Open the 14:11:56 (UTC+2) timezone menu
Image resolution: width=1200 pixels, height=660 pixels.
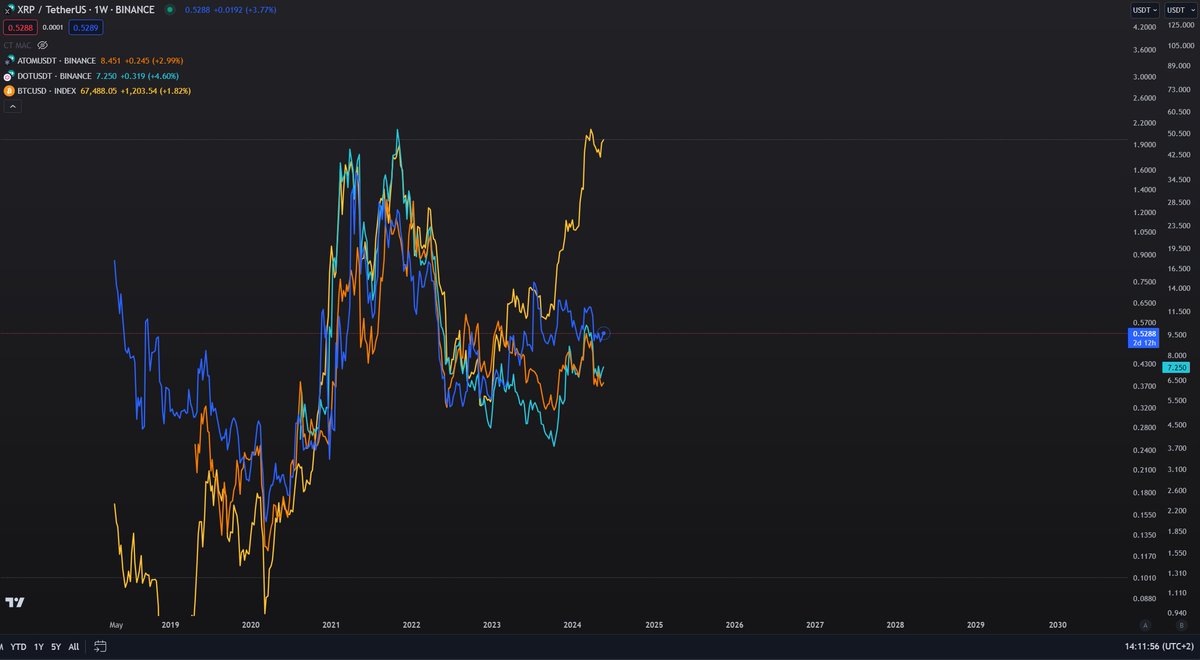tap(1159, 647)
